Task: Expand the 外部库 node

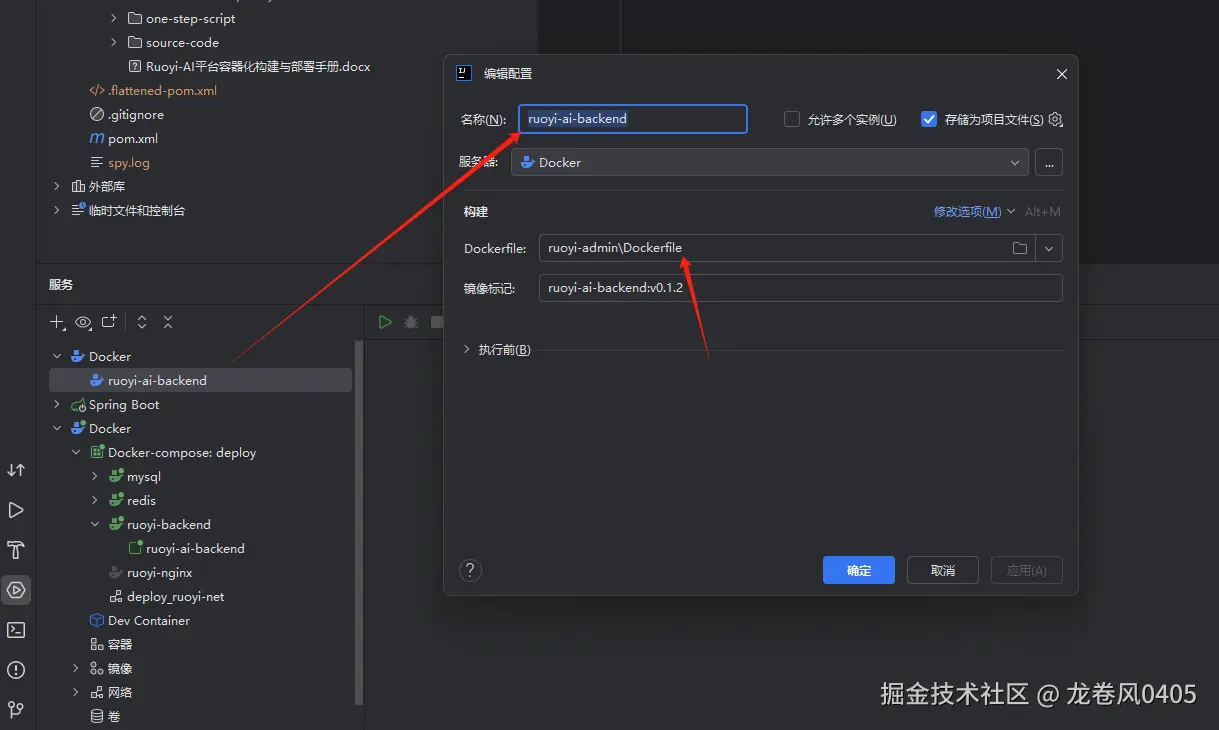Action: pyautogui.click(x=57, y=186)
